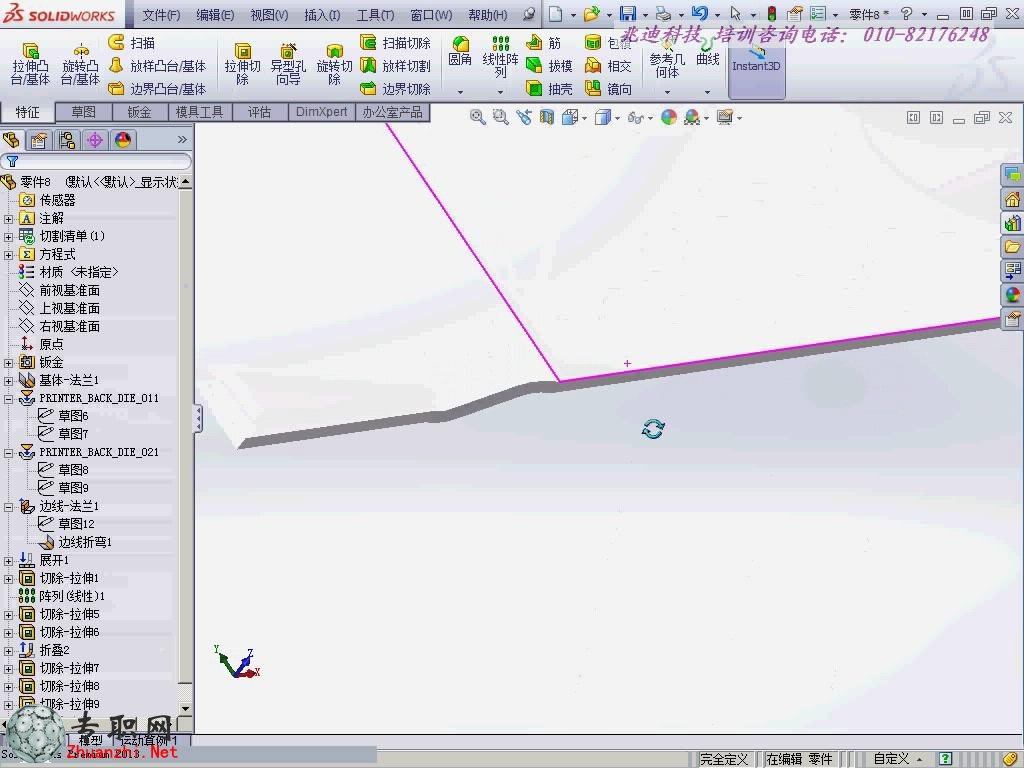Switch to the DimXpert tab
Screen dimensions: 1024x768
click(321, 112)
